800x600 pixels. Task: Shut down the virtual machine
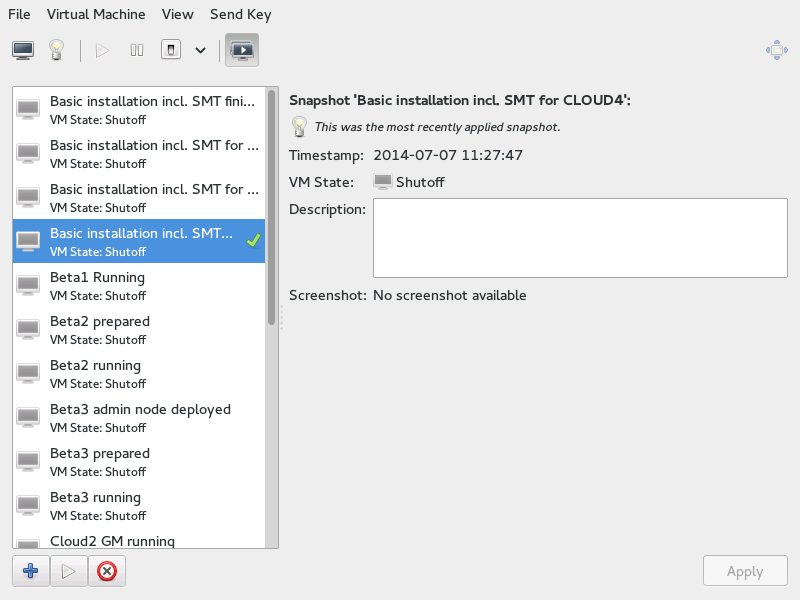click(x=171, y=50)
